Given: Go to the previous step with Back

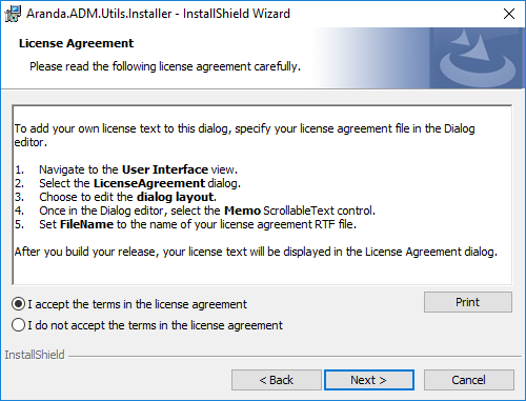Looking at the screenshot, I should [x=276, y=380].
